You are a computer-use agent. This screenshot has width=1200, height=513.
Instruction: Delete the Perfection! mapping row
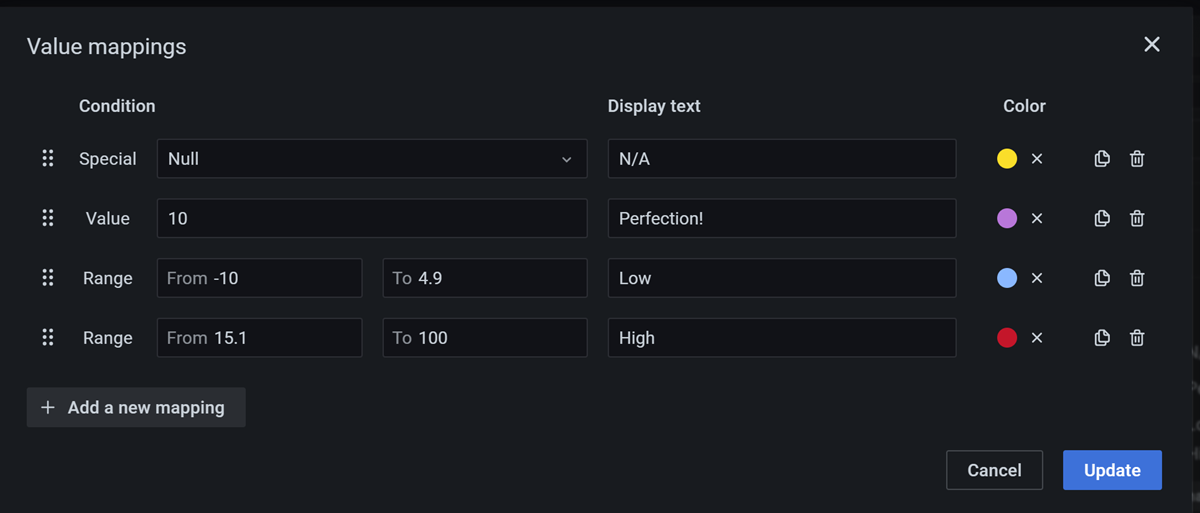tap(1137, 218)
